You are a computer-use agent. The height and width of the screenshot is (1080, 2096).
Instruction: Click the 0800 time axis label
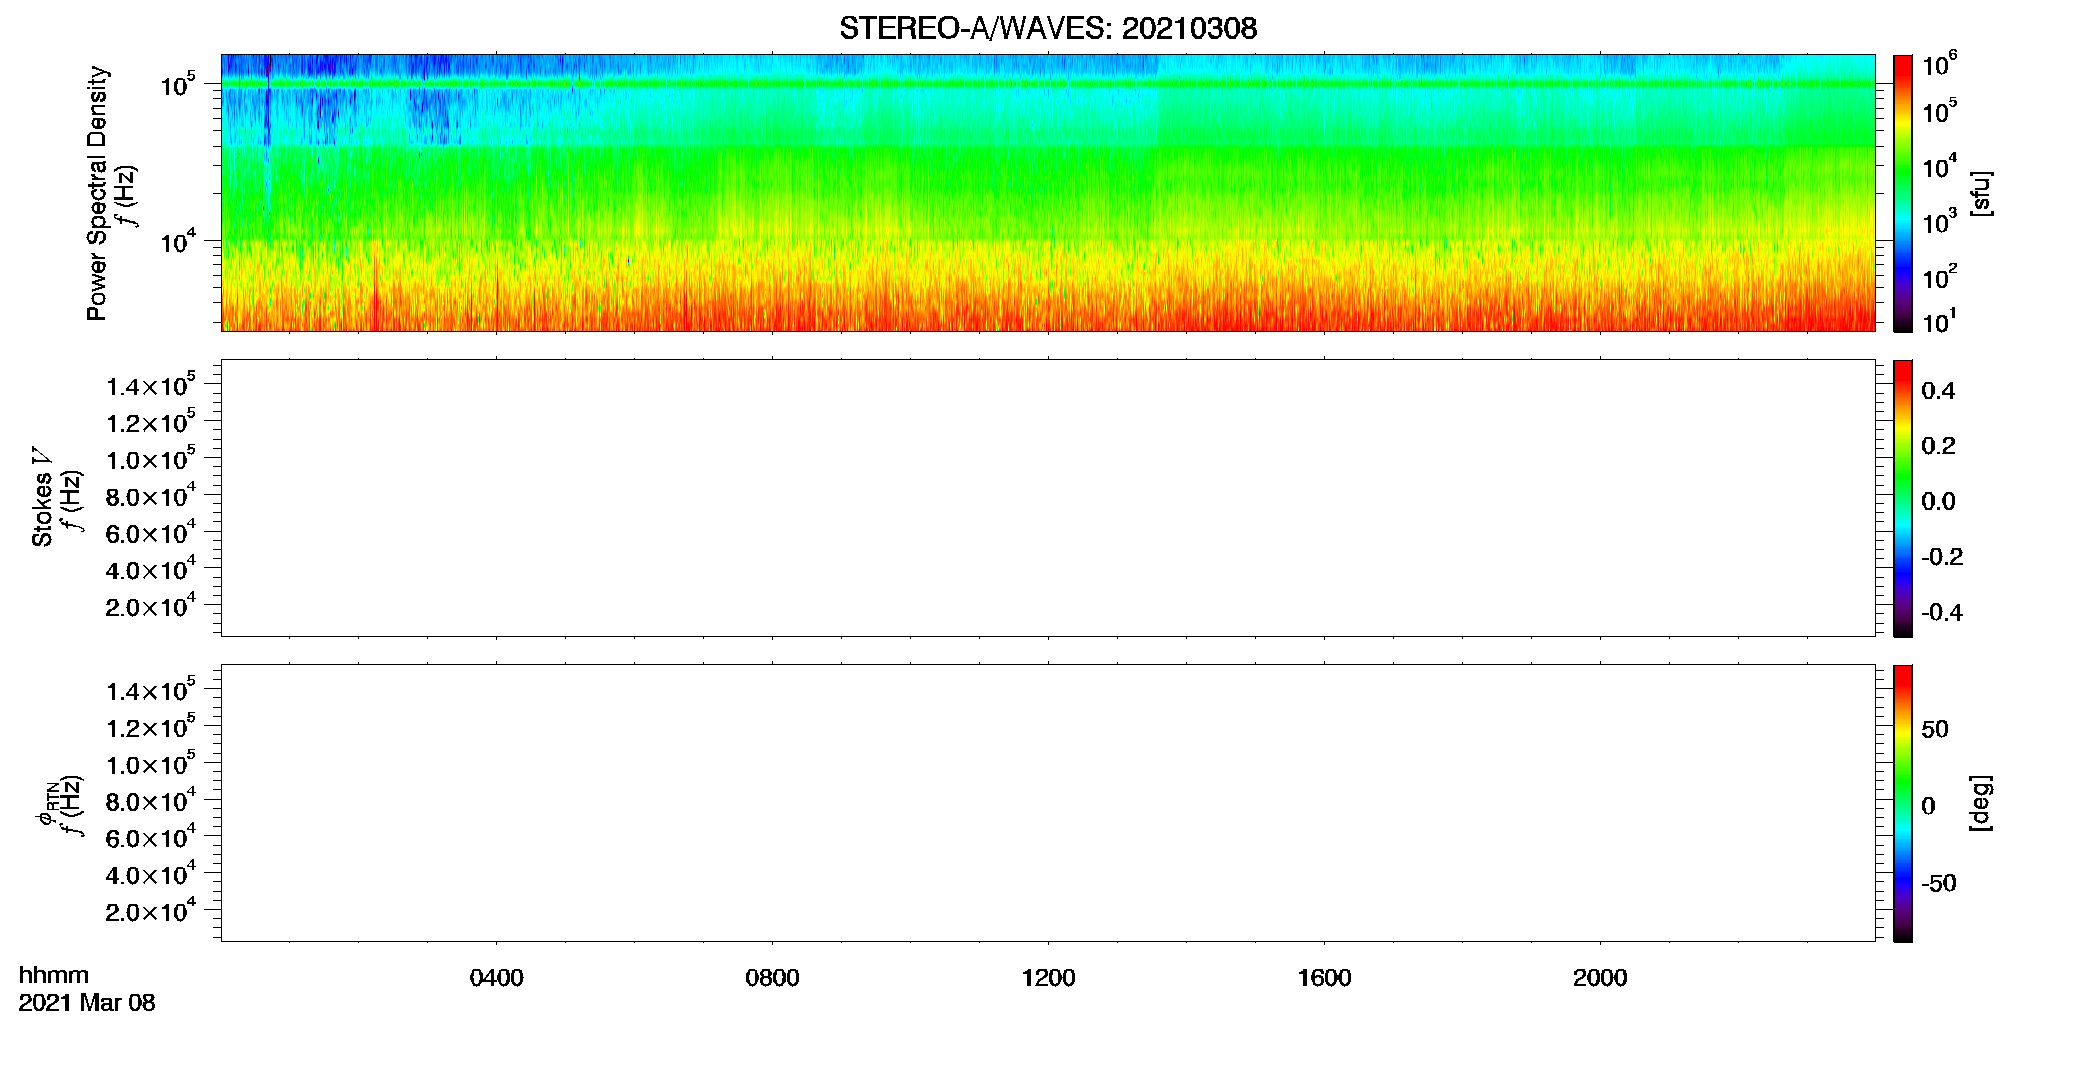[772, 978]
